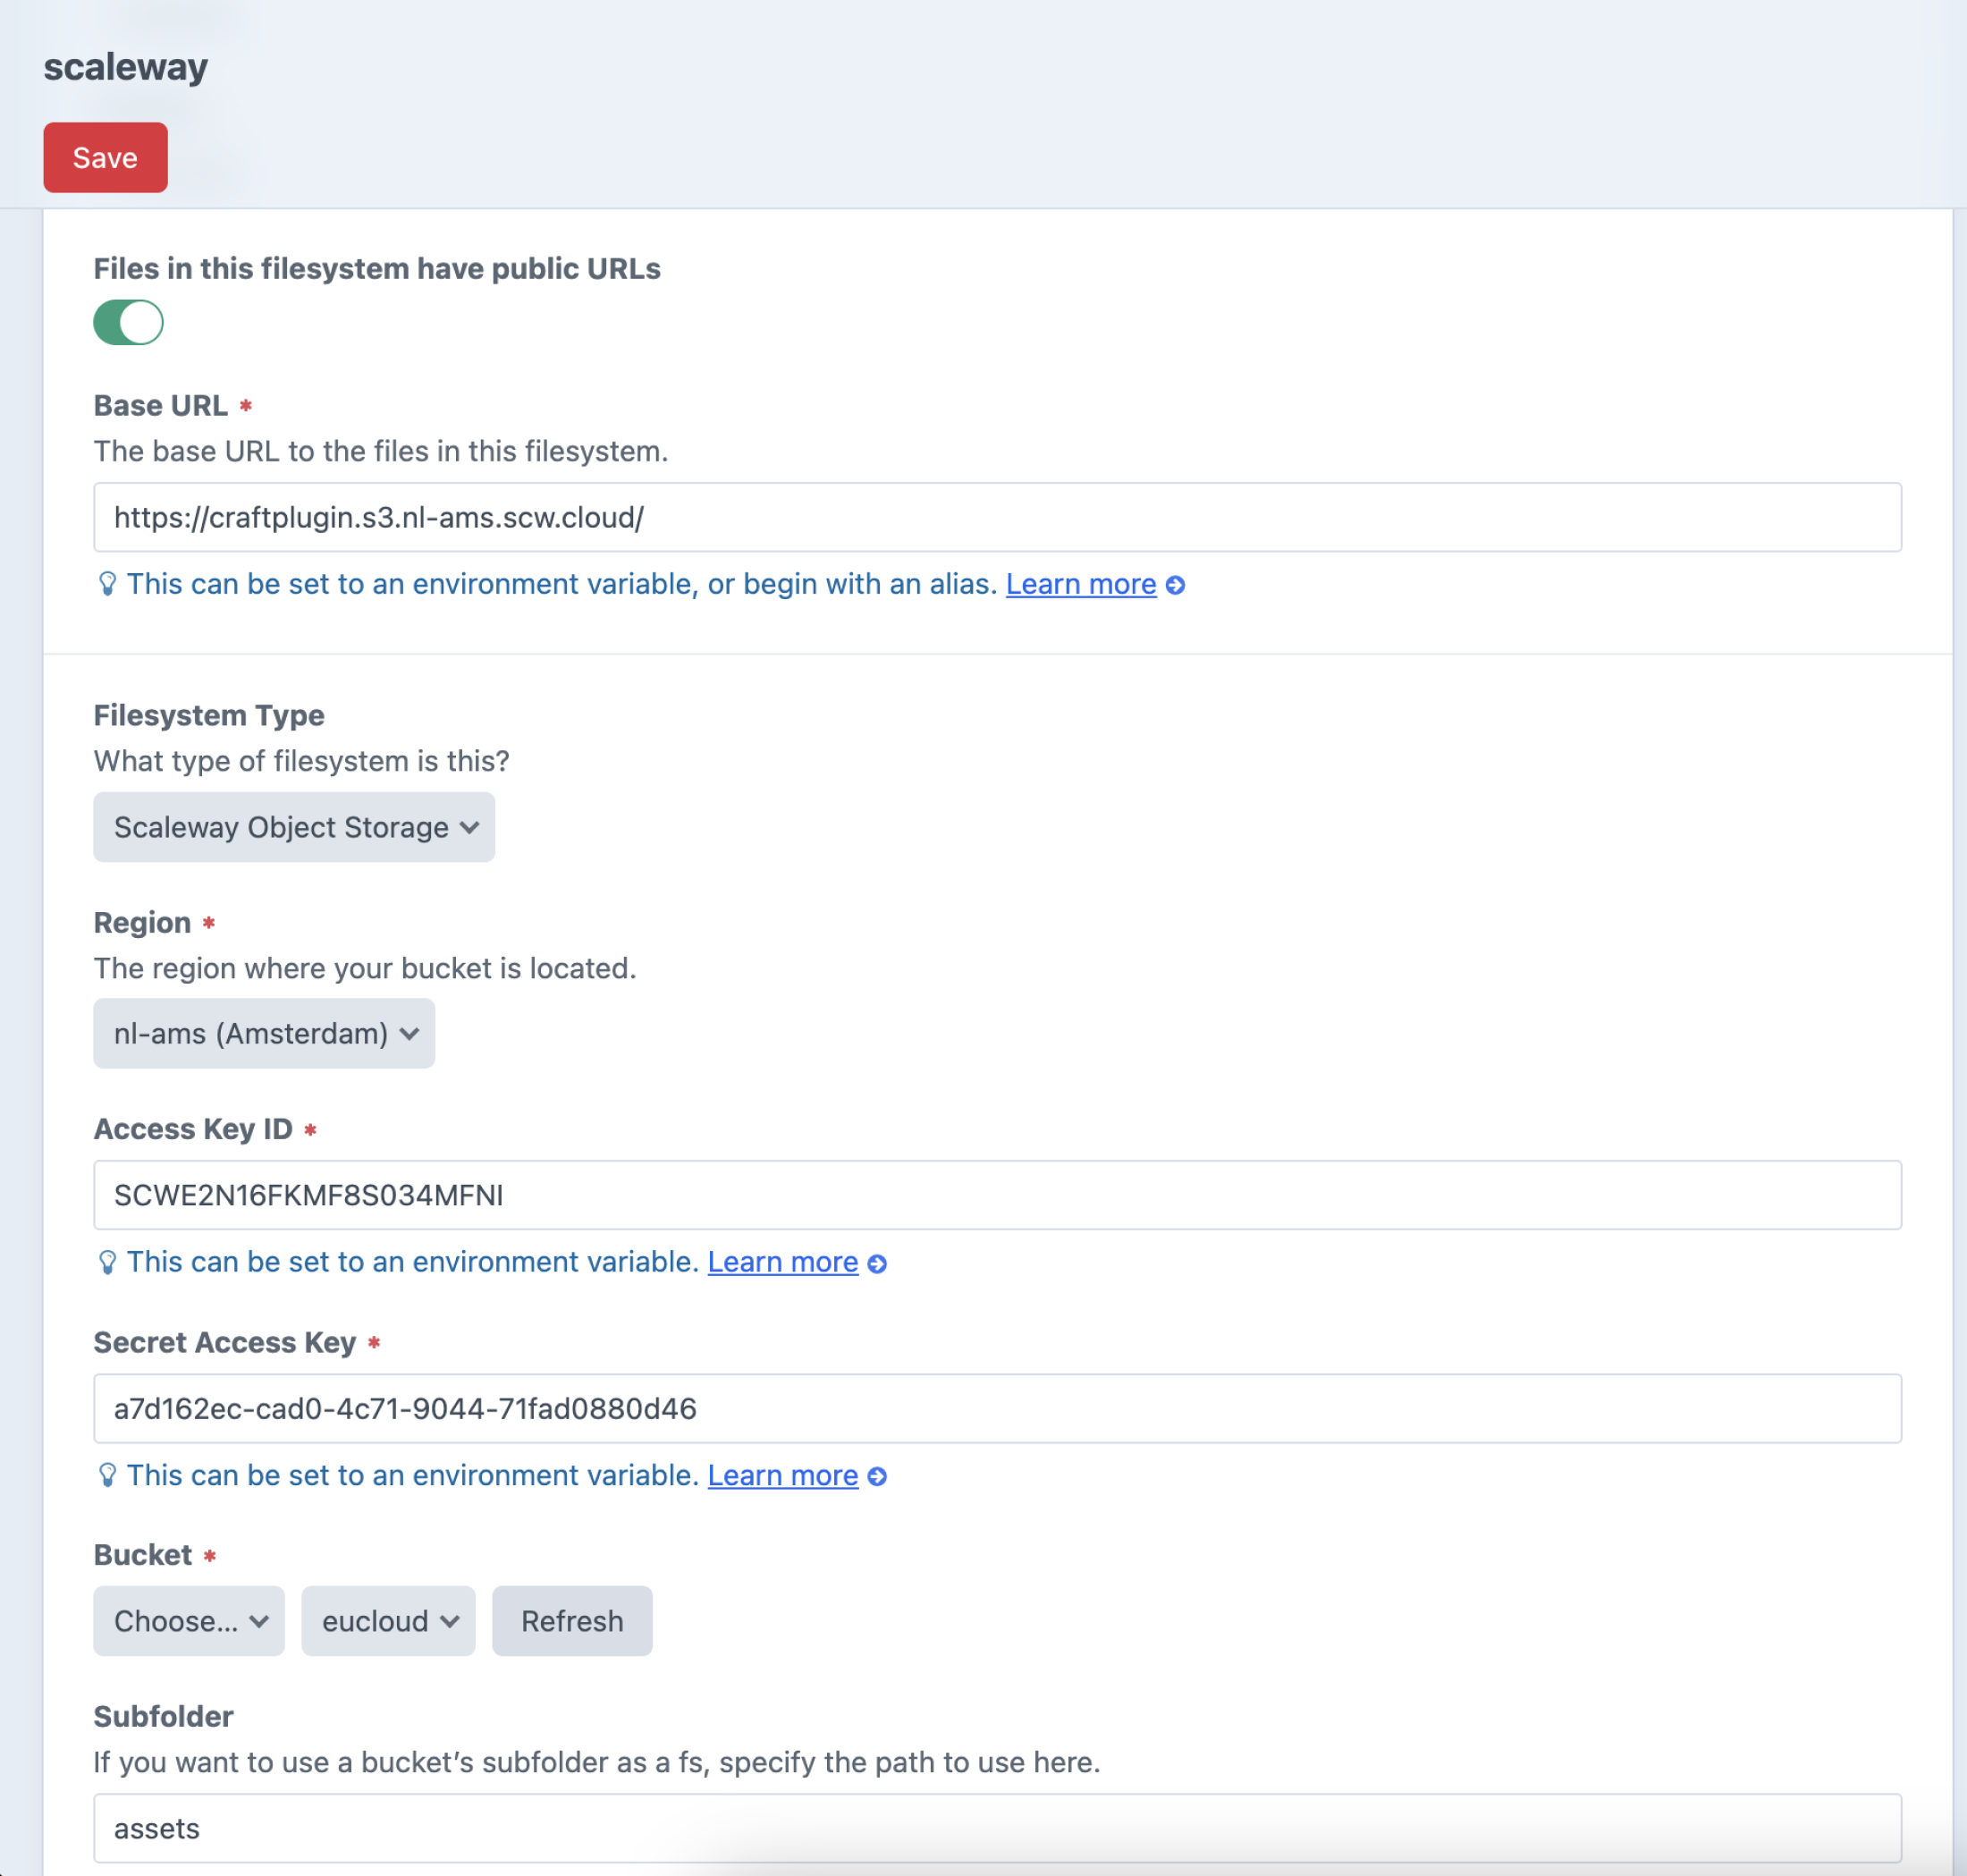Open the Learn more link for Base URL

(x=1081, y=584)
